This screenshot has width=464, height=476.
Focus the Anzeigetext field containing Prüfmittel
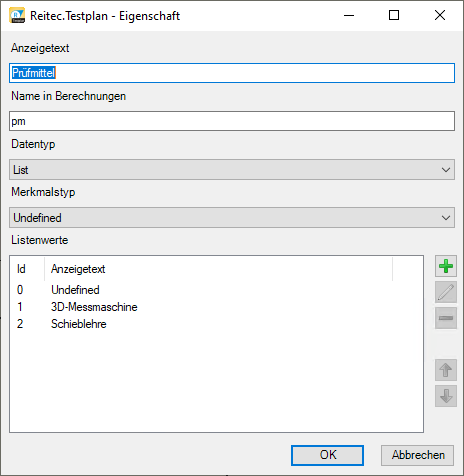pyautogui.click(x=232, y=73)
